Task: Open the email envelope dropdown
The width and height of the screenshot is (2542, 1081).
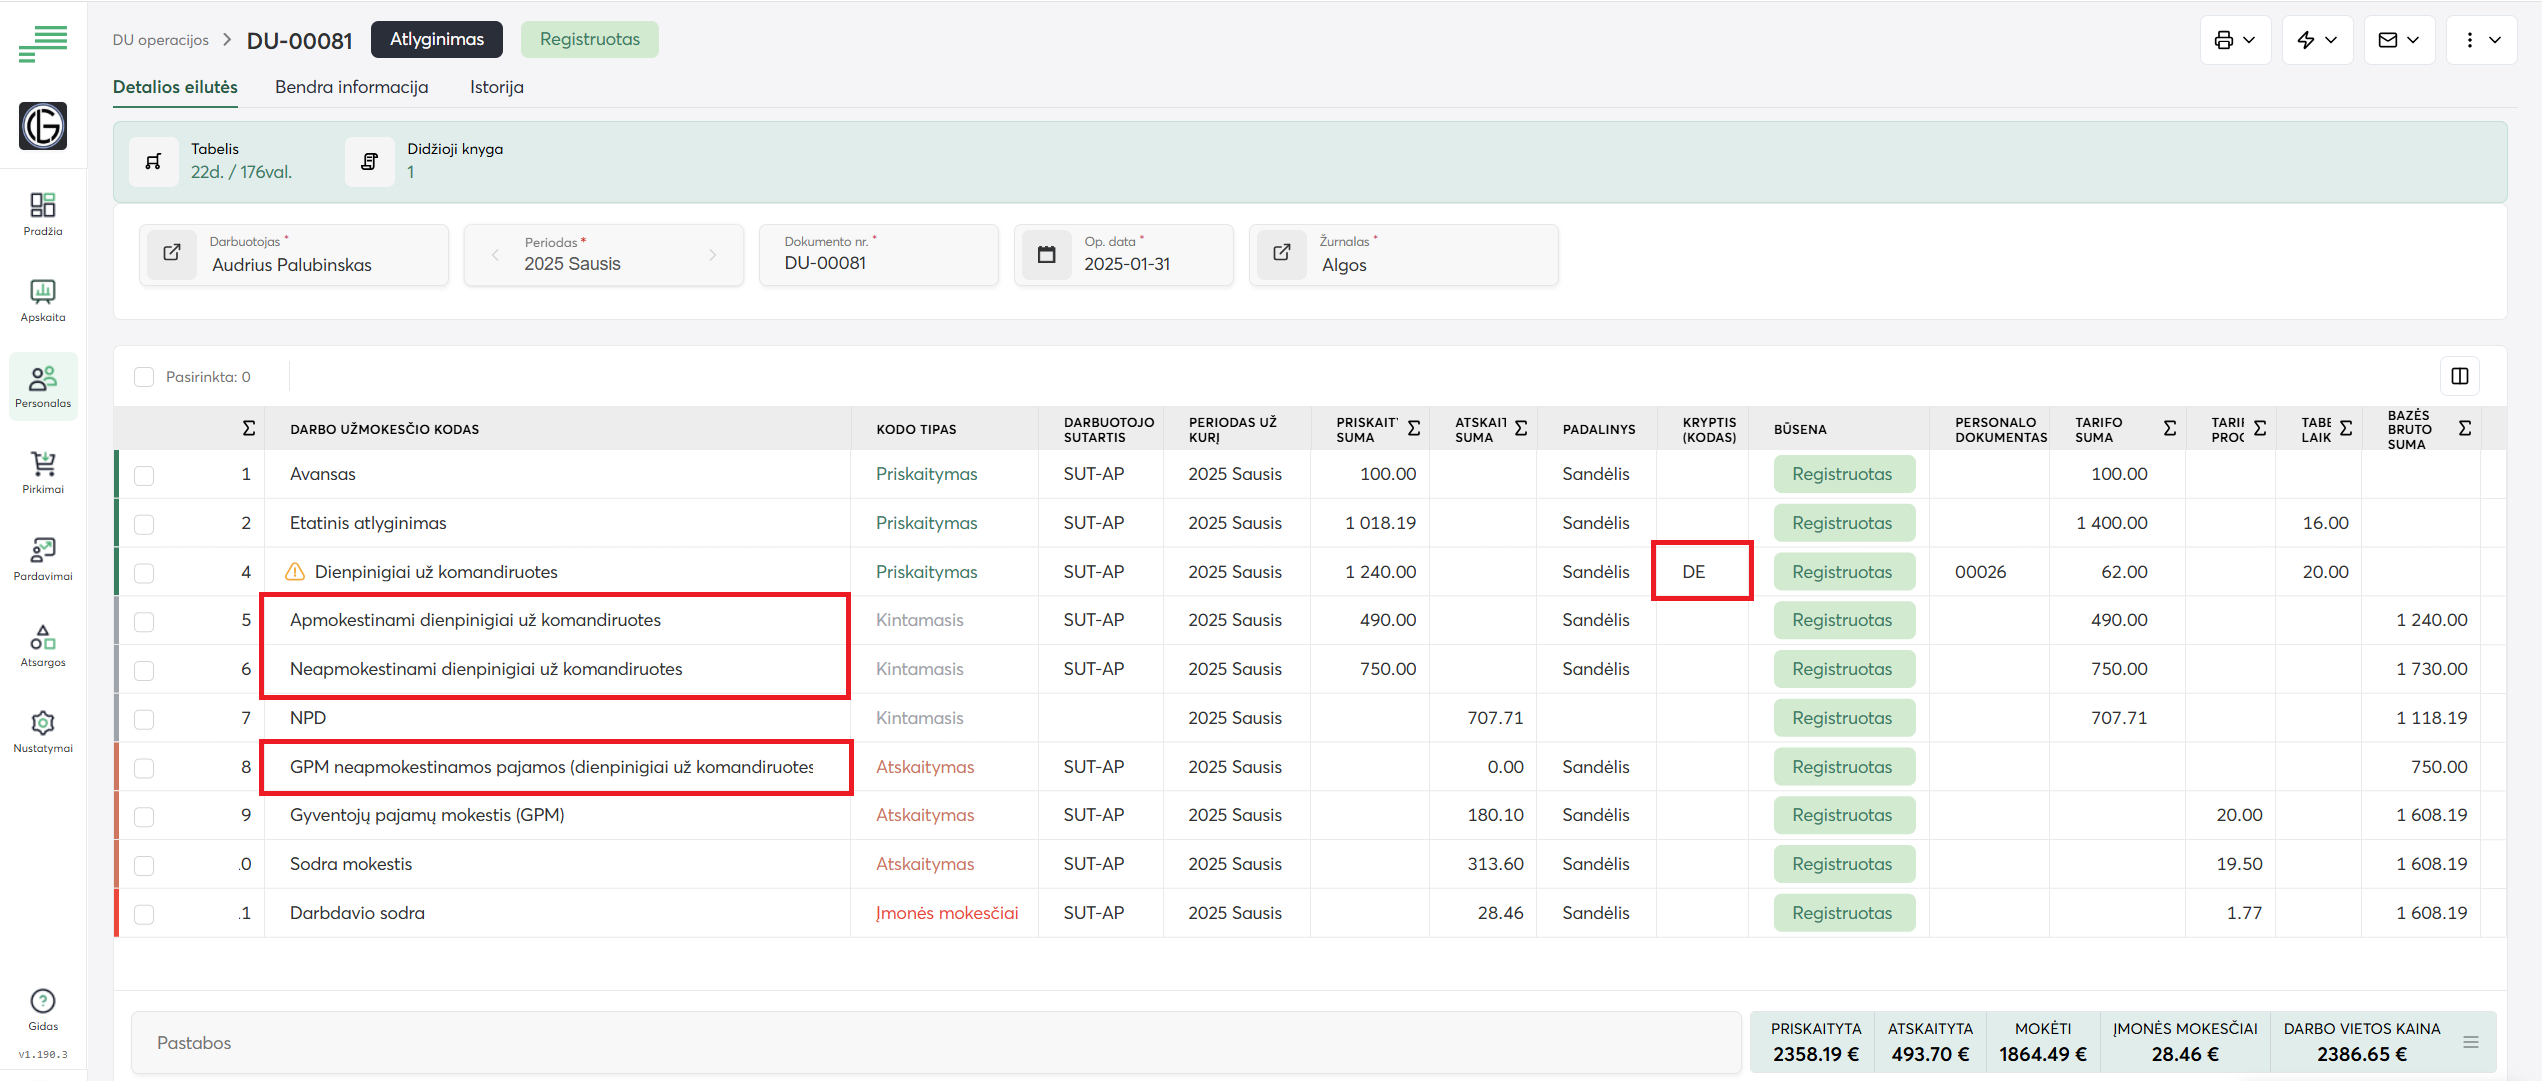Action: click(x=2399, y=40)
